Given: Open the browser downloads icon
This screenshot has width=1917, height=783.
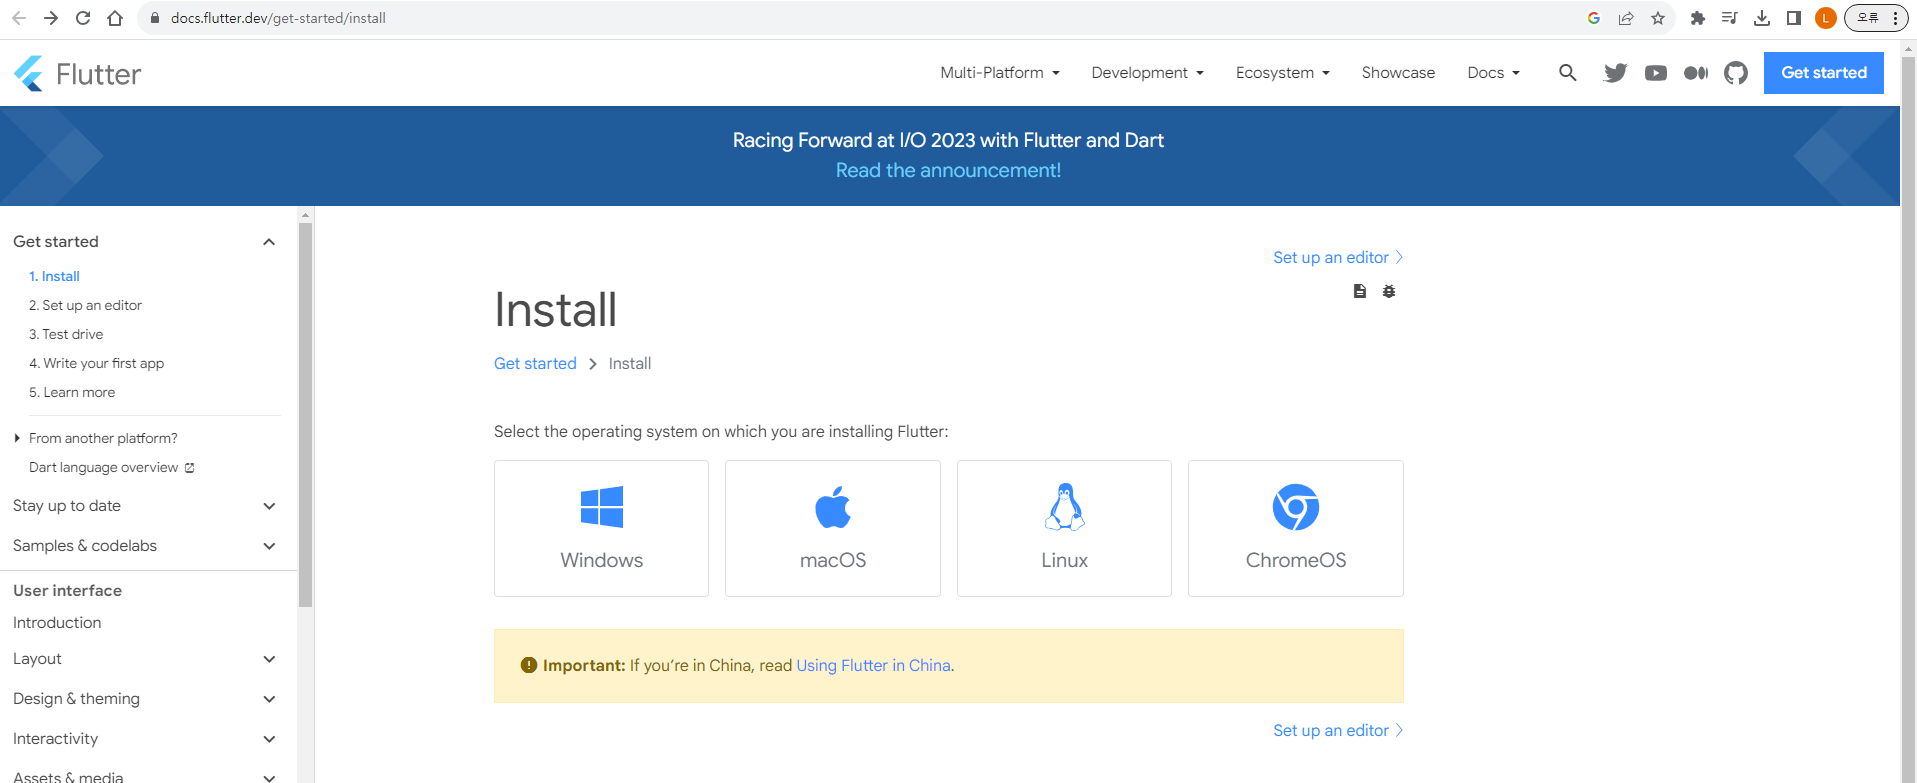Looking at the screenshot, I should pos(1762,18).
